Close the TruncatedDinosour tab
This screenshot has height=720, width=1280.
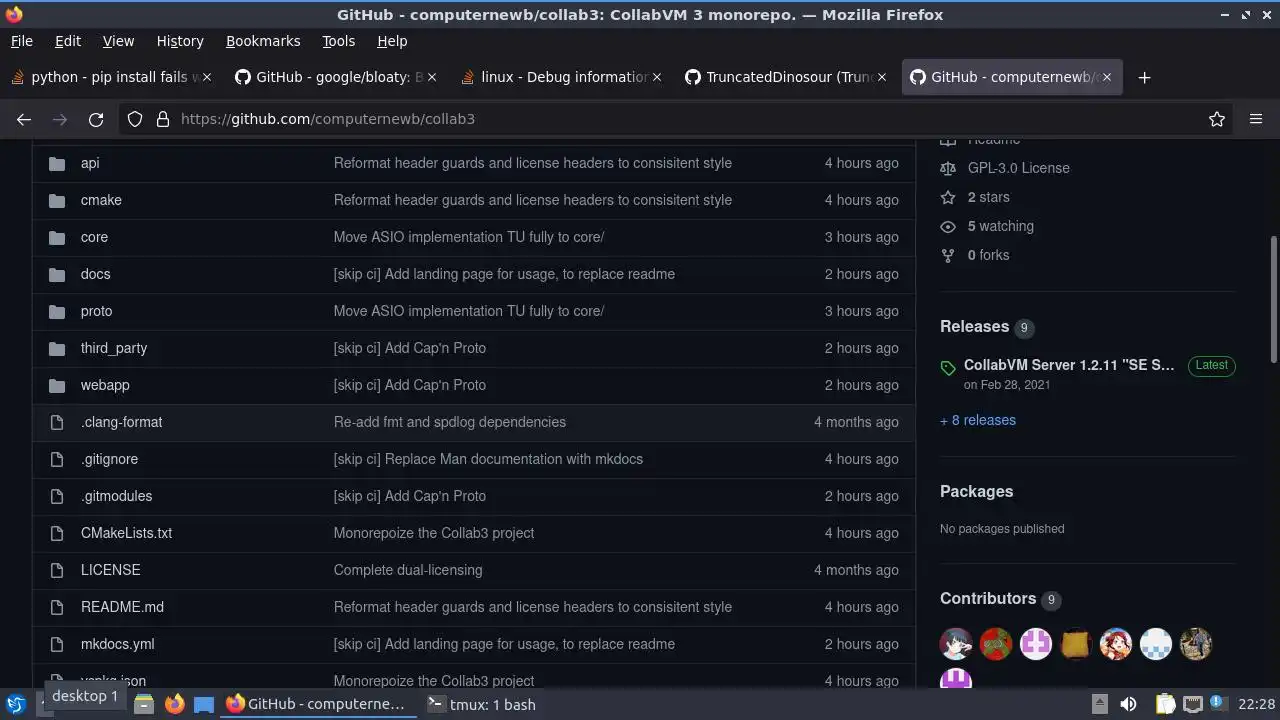(x=881, y=77)
